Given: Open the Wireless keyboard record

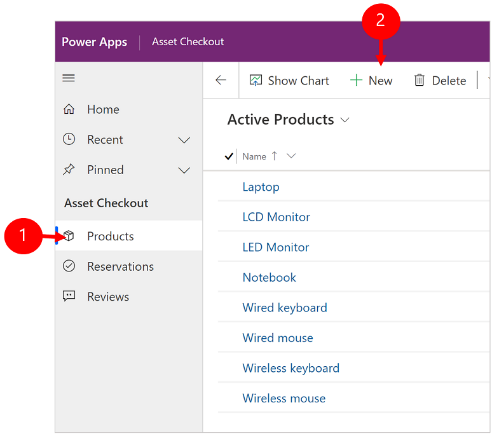Looking at the screenshot, I should pos(291,368).
